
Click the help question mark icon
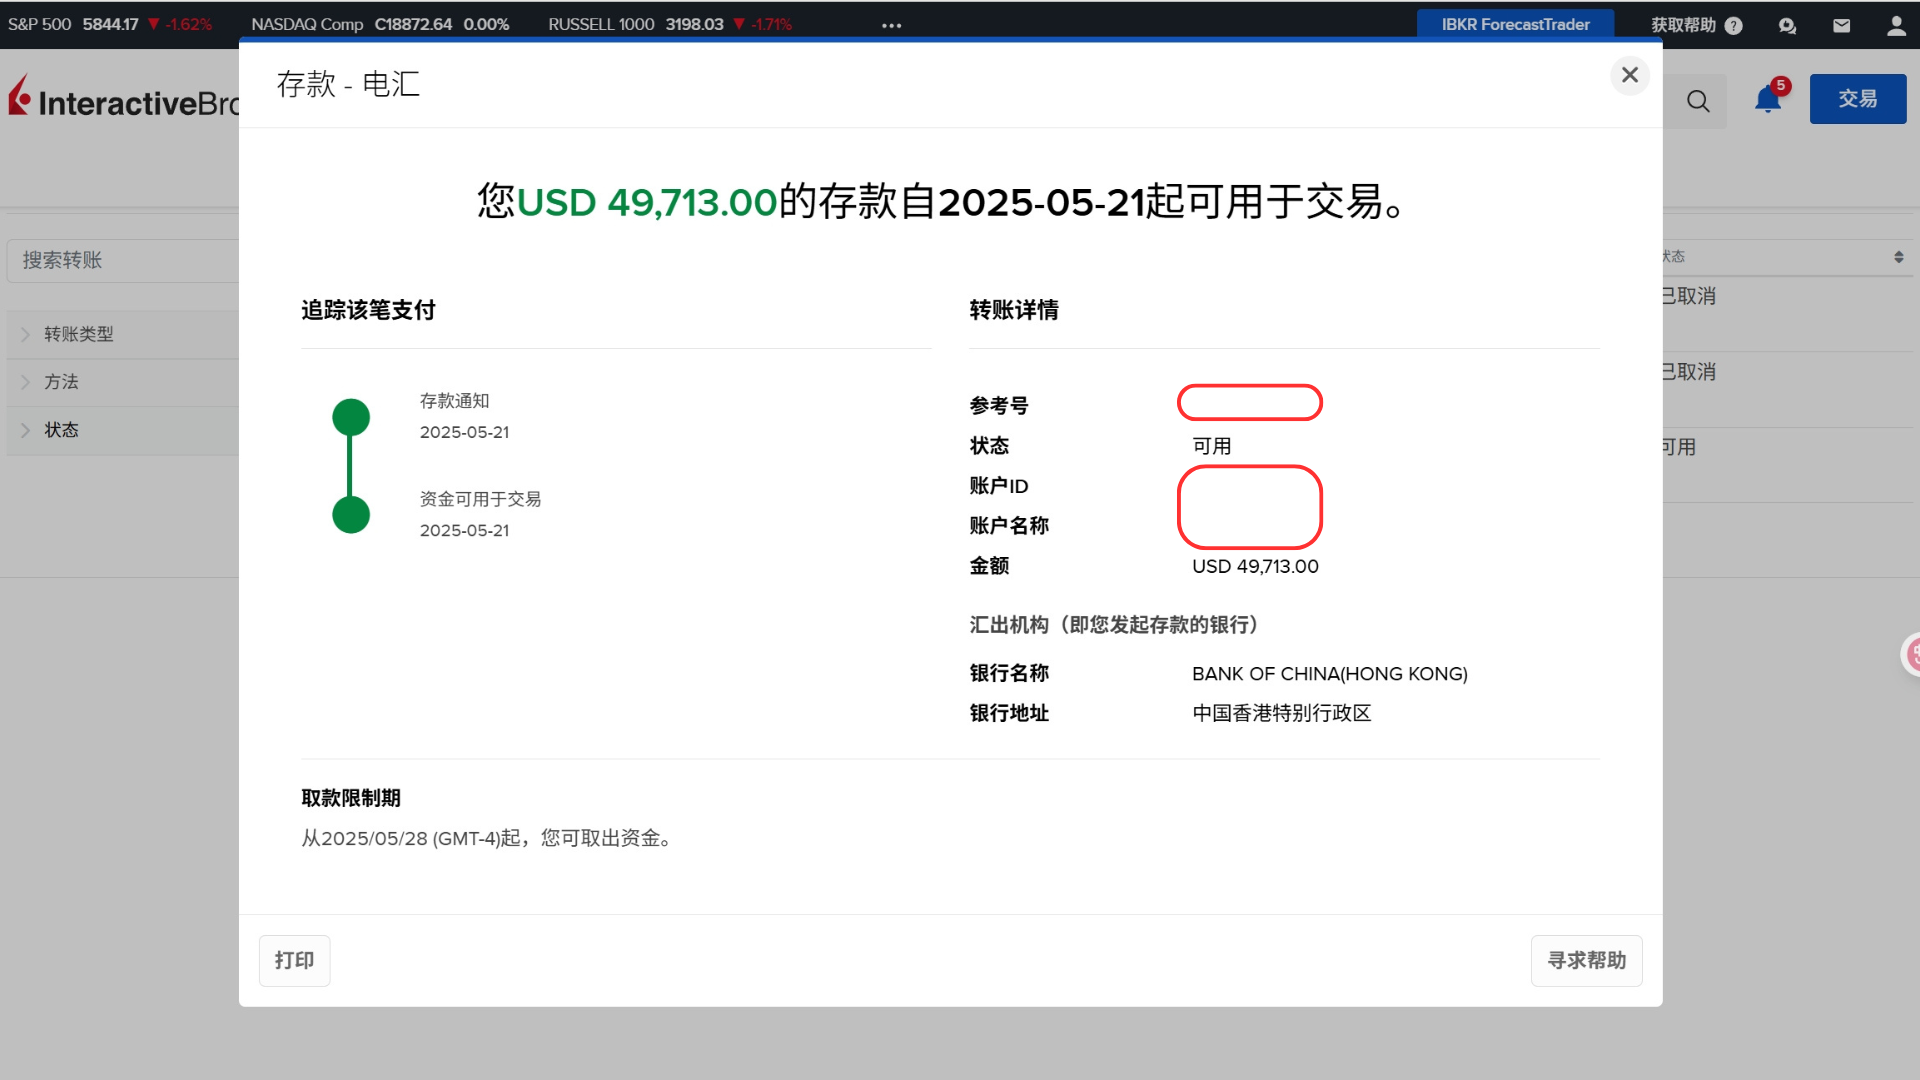(x=1734, y=25)
